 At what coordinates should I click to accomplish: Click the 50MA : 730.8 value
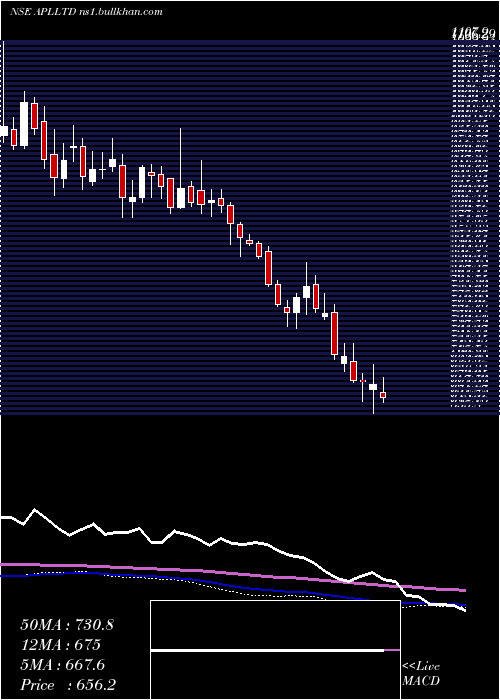(67, 625)
